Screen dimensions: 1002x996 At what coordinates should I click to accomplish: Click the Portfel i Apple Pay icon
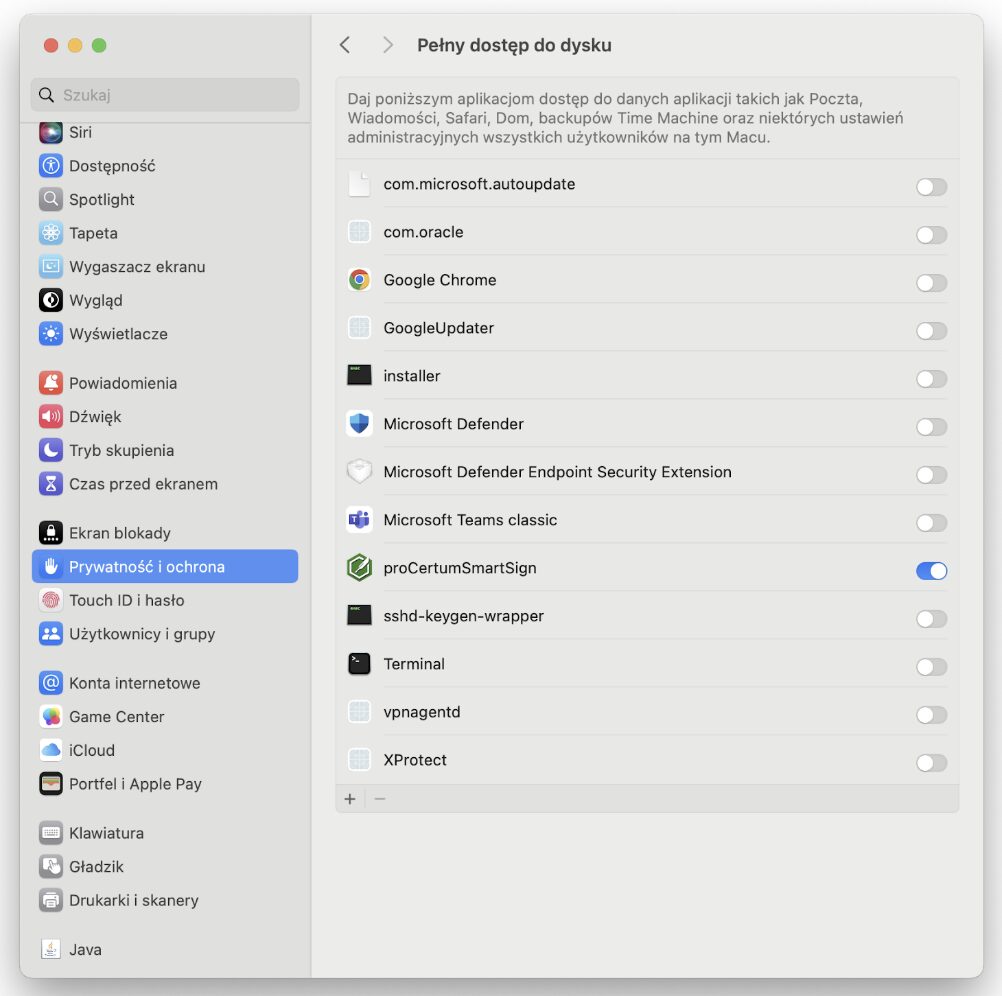(x=51, y=783)
